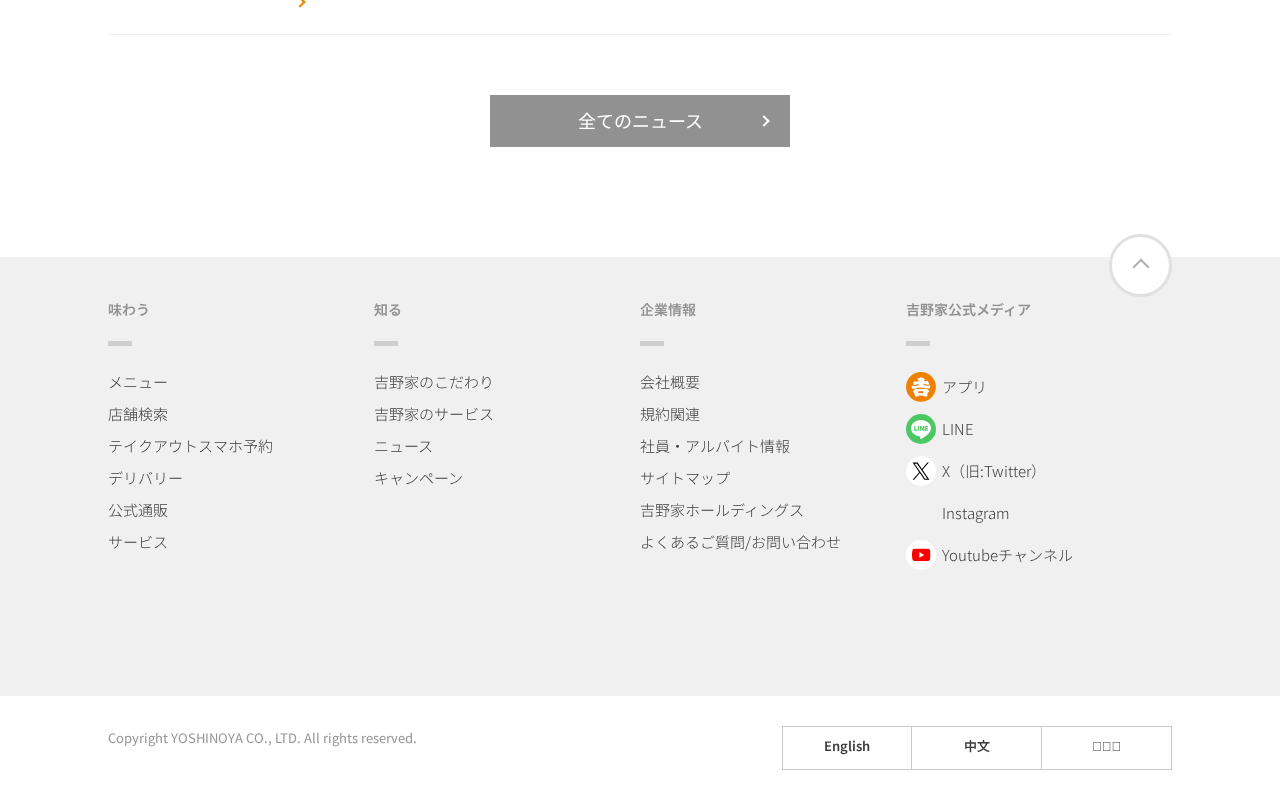Open 会社概要 company overview
Screen dimensions: 1280x800
click(x=670, y=382)
